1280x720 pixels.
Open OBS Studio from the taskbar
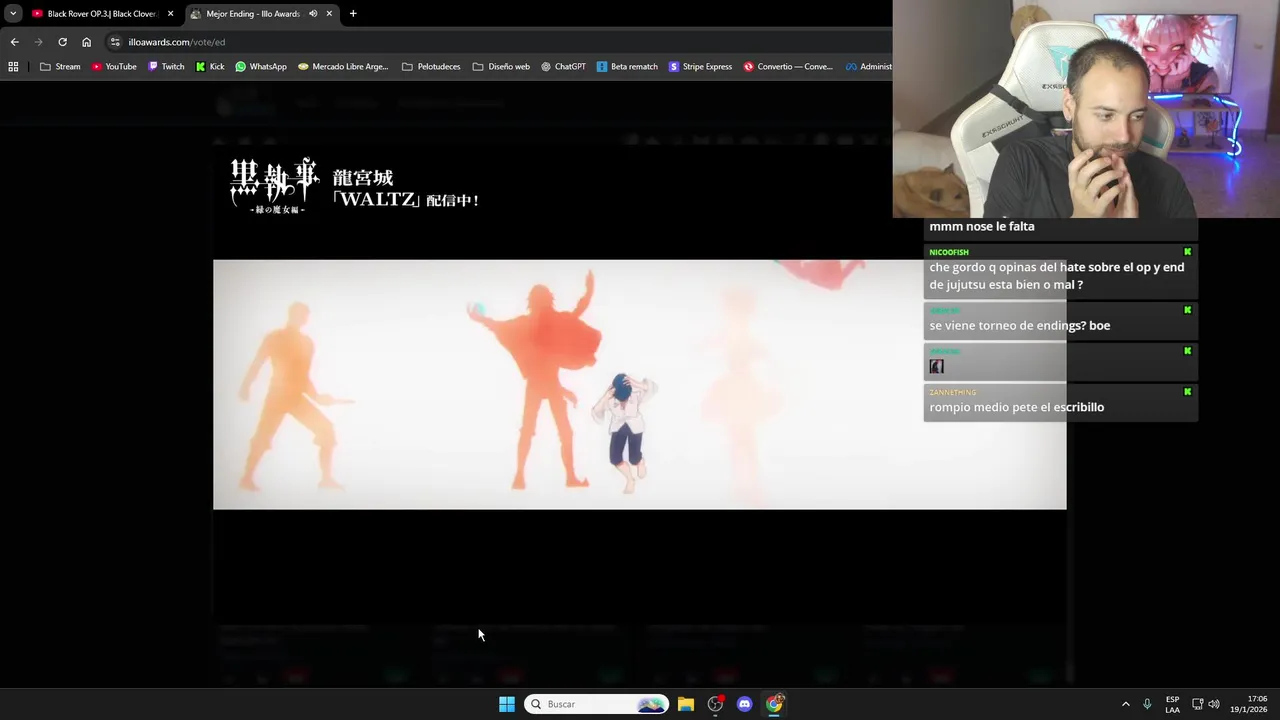point(715,704)
